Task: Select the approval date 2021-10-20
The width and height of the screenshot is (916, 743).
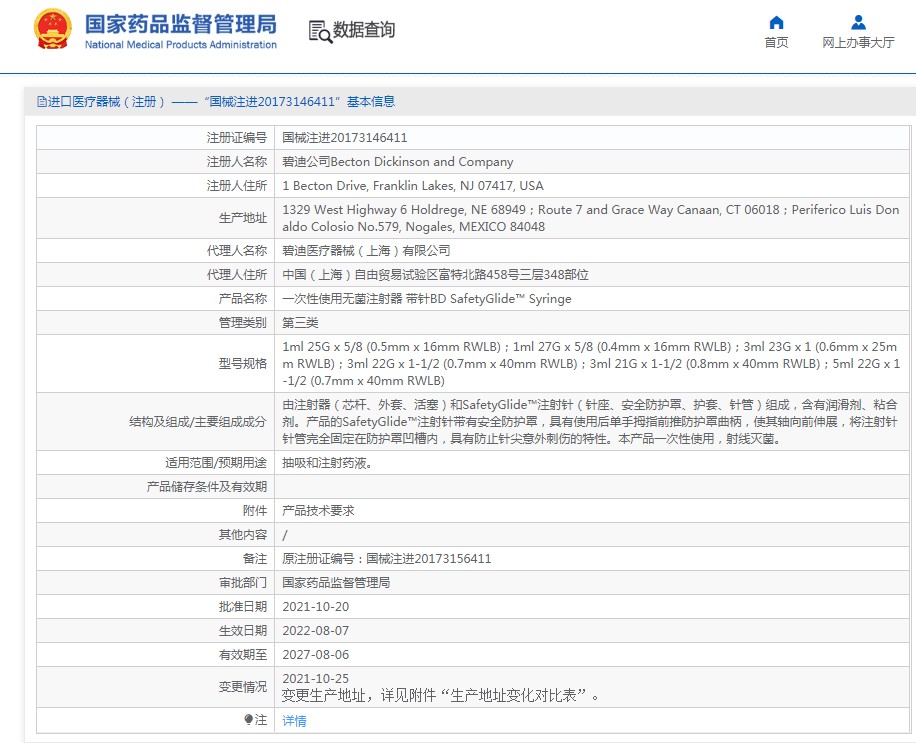Action: click(x=315, y=607)
